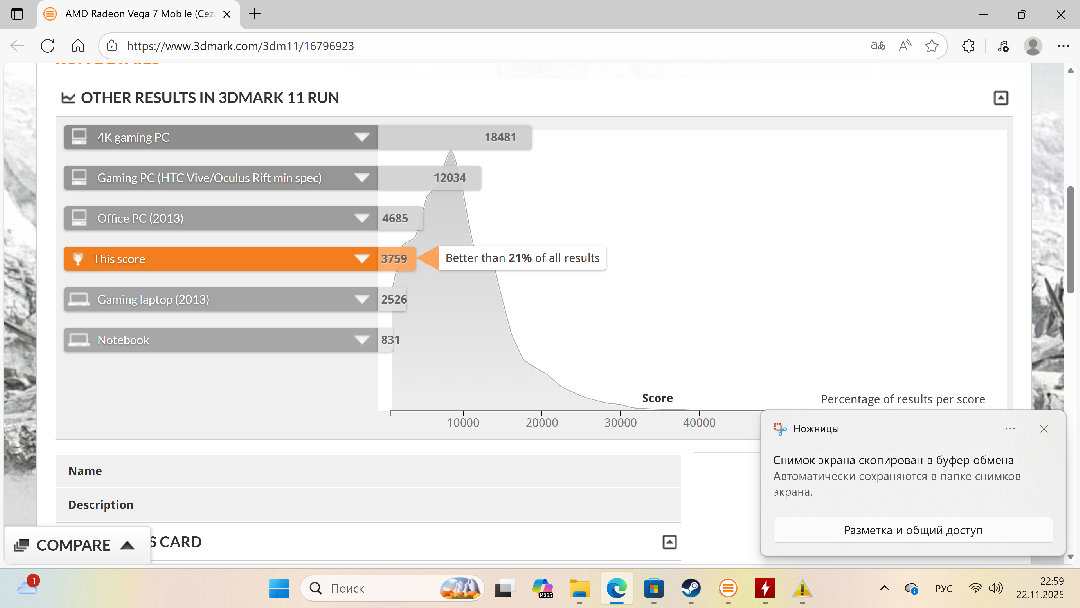Click the 12034 score value
The height and width of the screenshot is (608, 1080).
(x=450, y=178)
